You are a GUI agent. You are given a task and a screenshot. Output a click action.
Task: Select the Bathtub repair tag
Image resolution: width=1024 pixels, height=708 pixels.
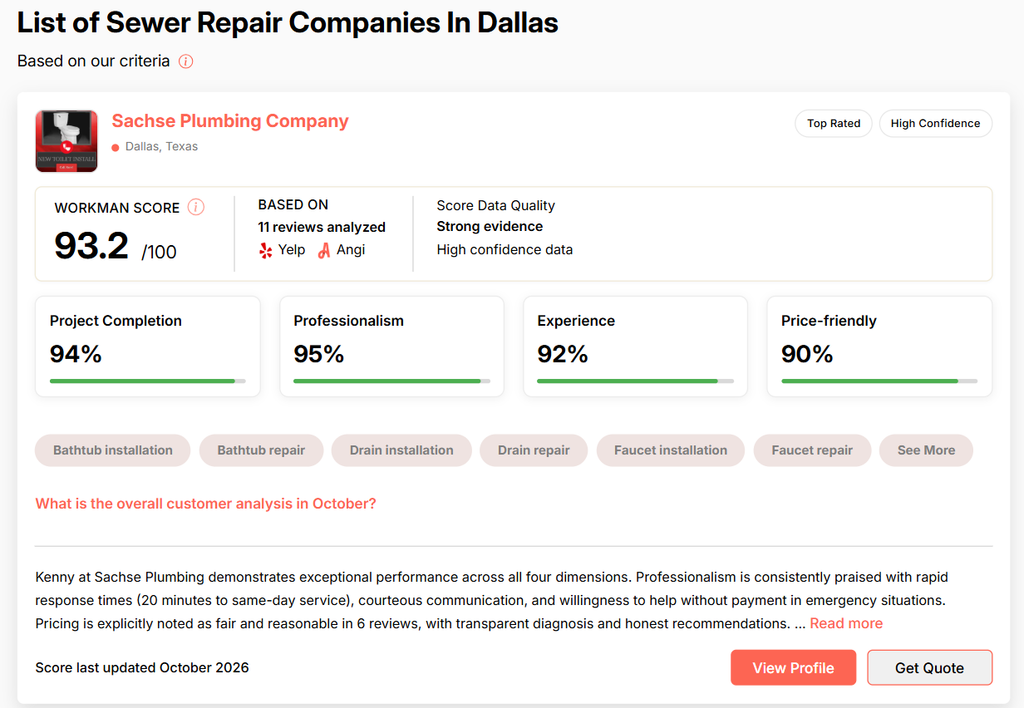261,450
